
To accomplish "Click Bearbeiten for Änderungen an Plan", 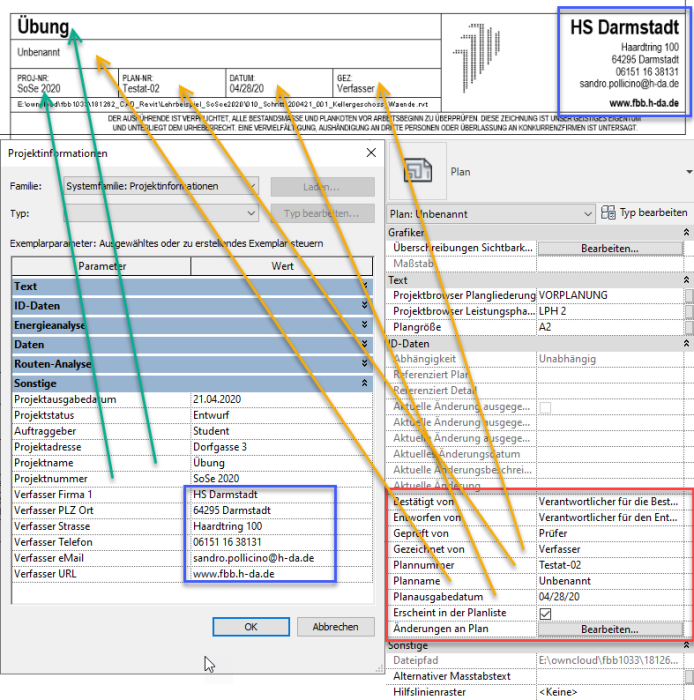I will tap(609, 629).
